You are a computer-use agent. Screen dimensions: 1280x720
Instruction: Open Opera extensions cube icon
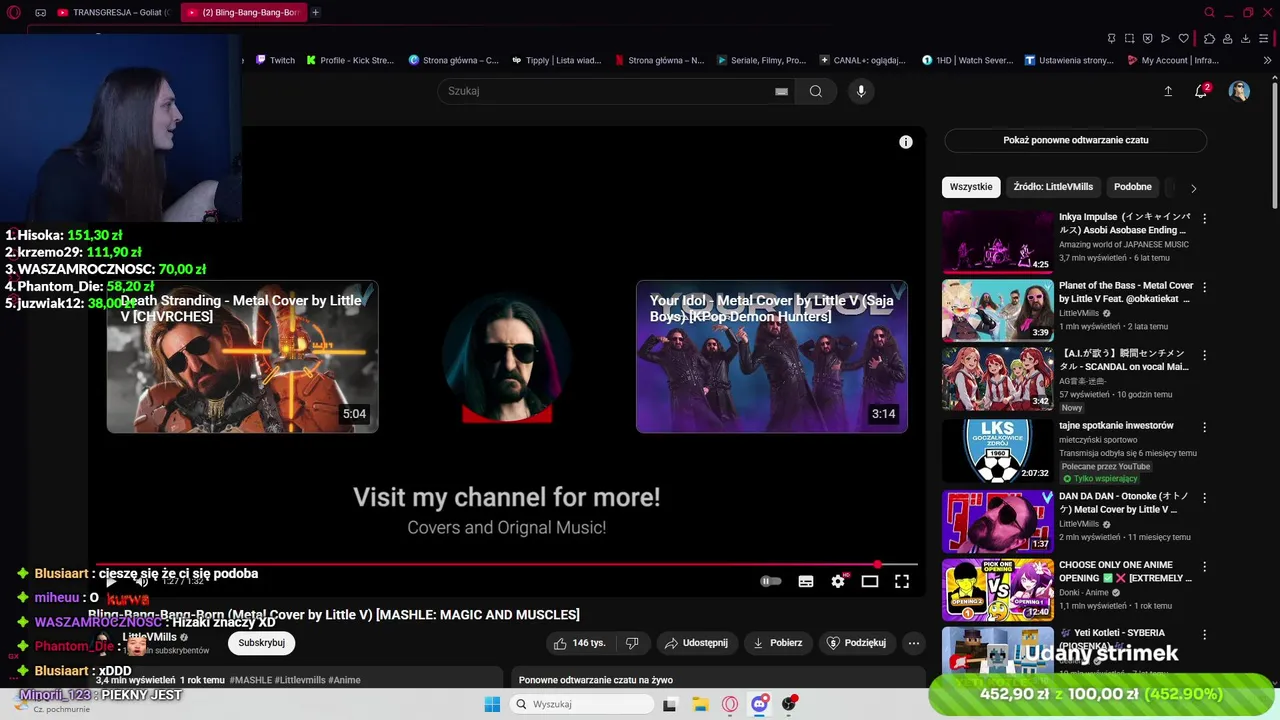pyautogui.click(x=1210, y=39)
